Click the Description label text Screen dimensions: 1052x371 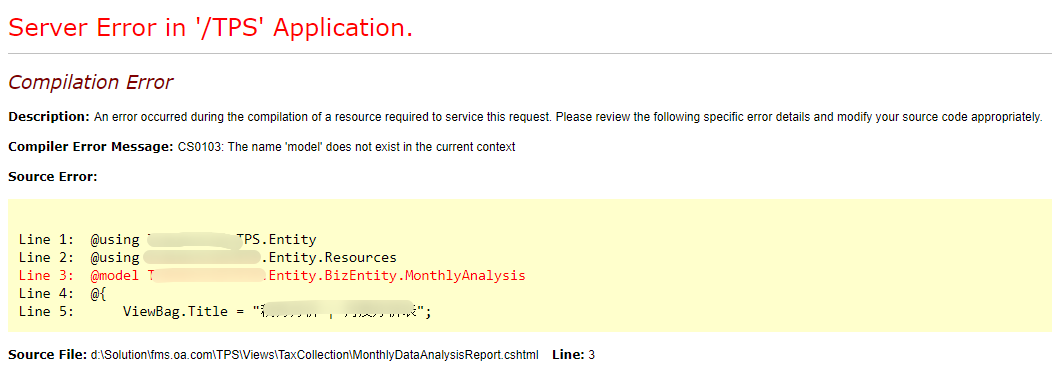coord(49,117)
